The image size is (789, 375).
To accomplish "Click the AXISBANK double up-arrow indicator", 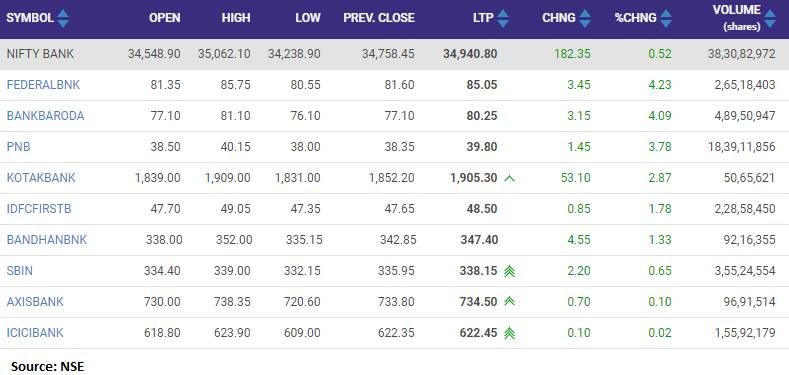I will click(510, 302).
